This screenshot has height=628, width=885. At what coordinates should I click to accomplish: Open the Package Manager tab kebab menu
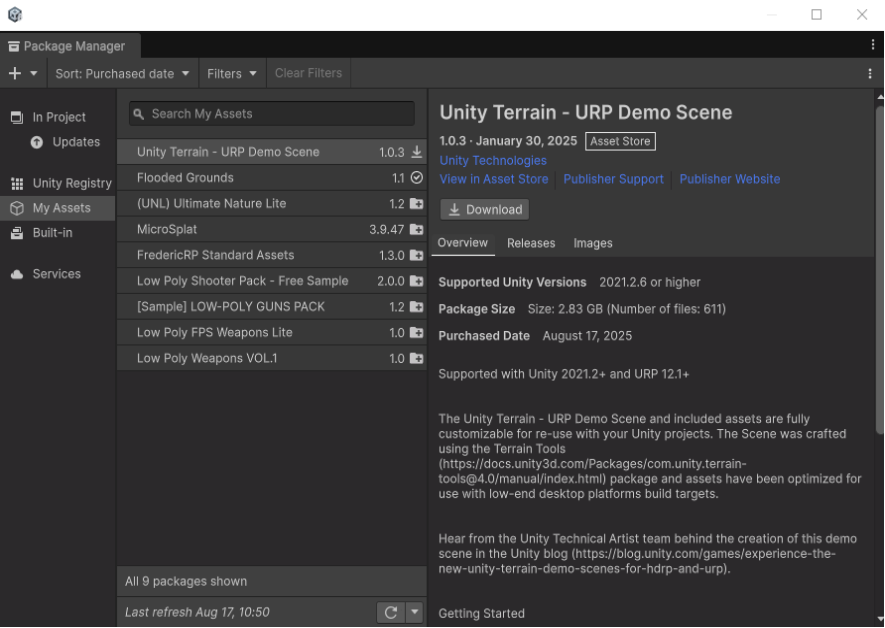(x=873, y=46)
